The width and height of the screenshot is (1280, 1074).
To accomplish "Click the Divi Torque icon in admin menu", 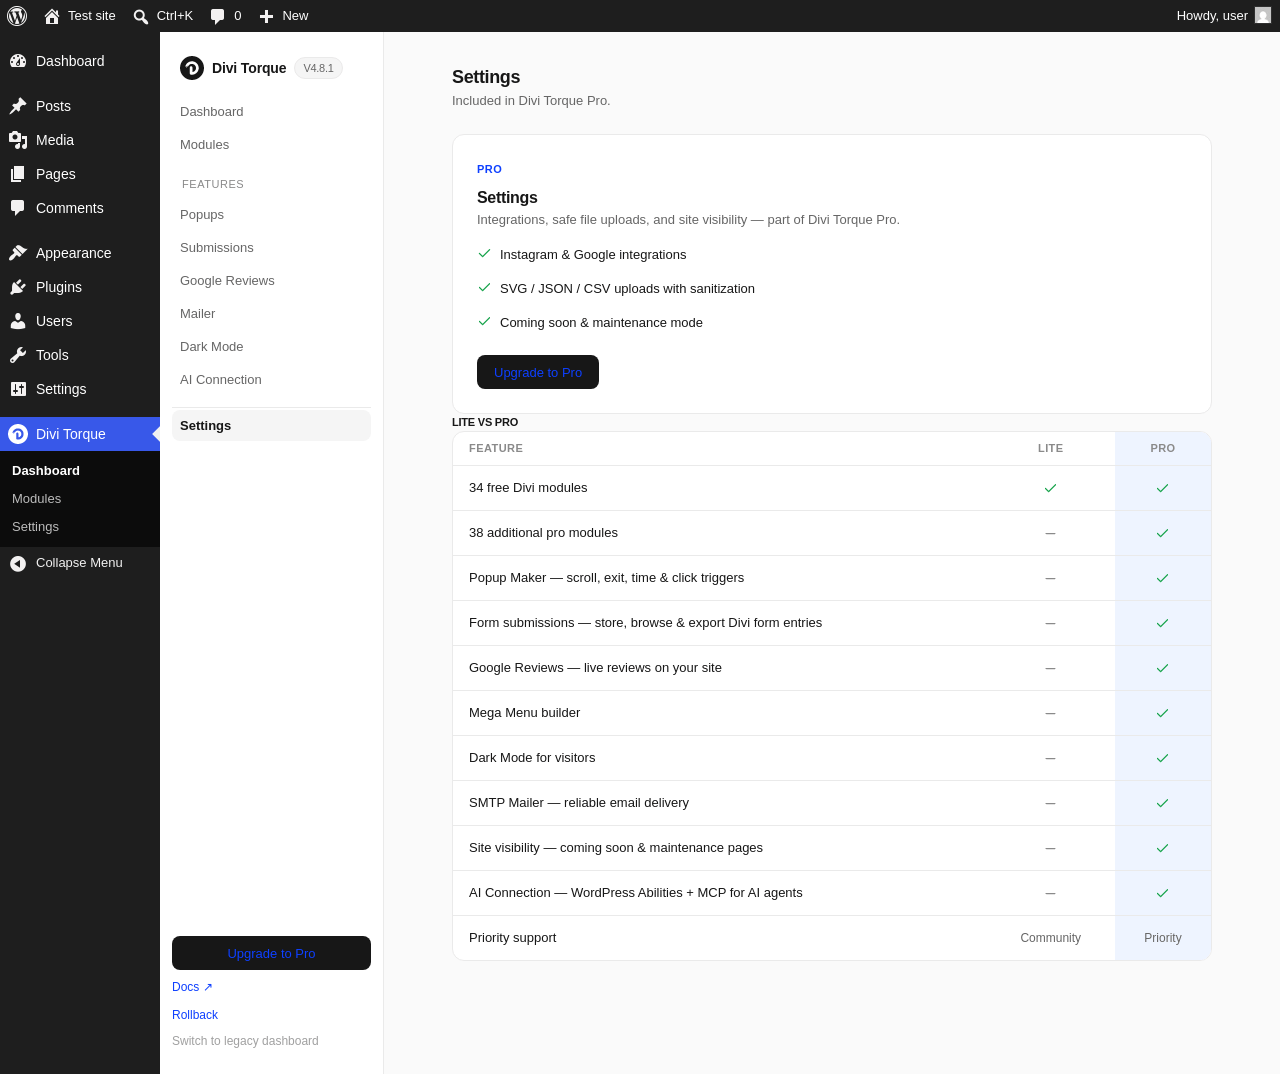I will coord(18,434).
